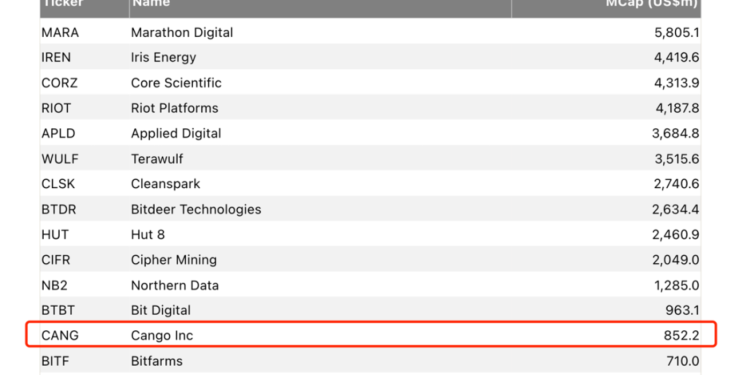Select Applied Digital market cap value 3,684.8
750x375 pixels.
(675, 133)
